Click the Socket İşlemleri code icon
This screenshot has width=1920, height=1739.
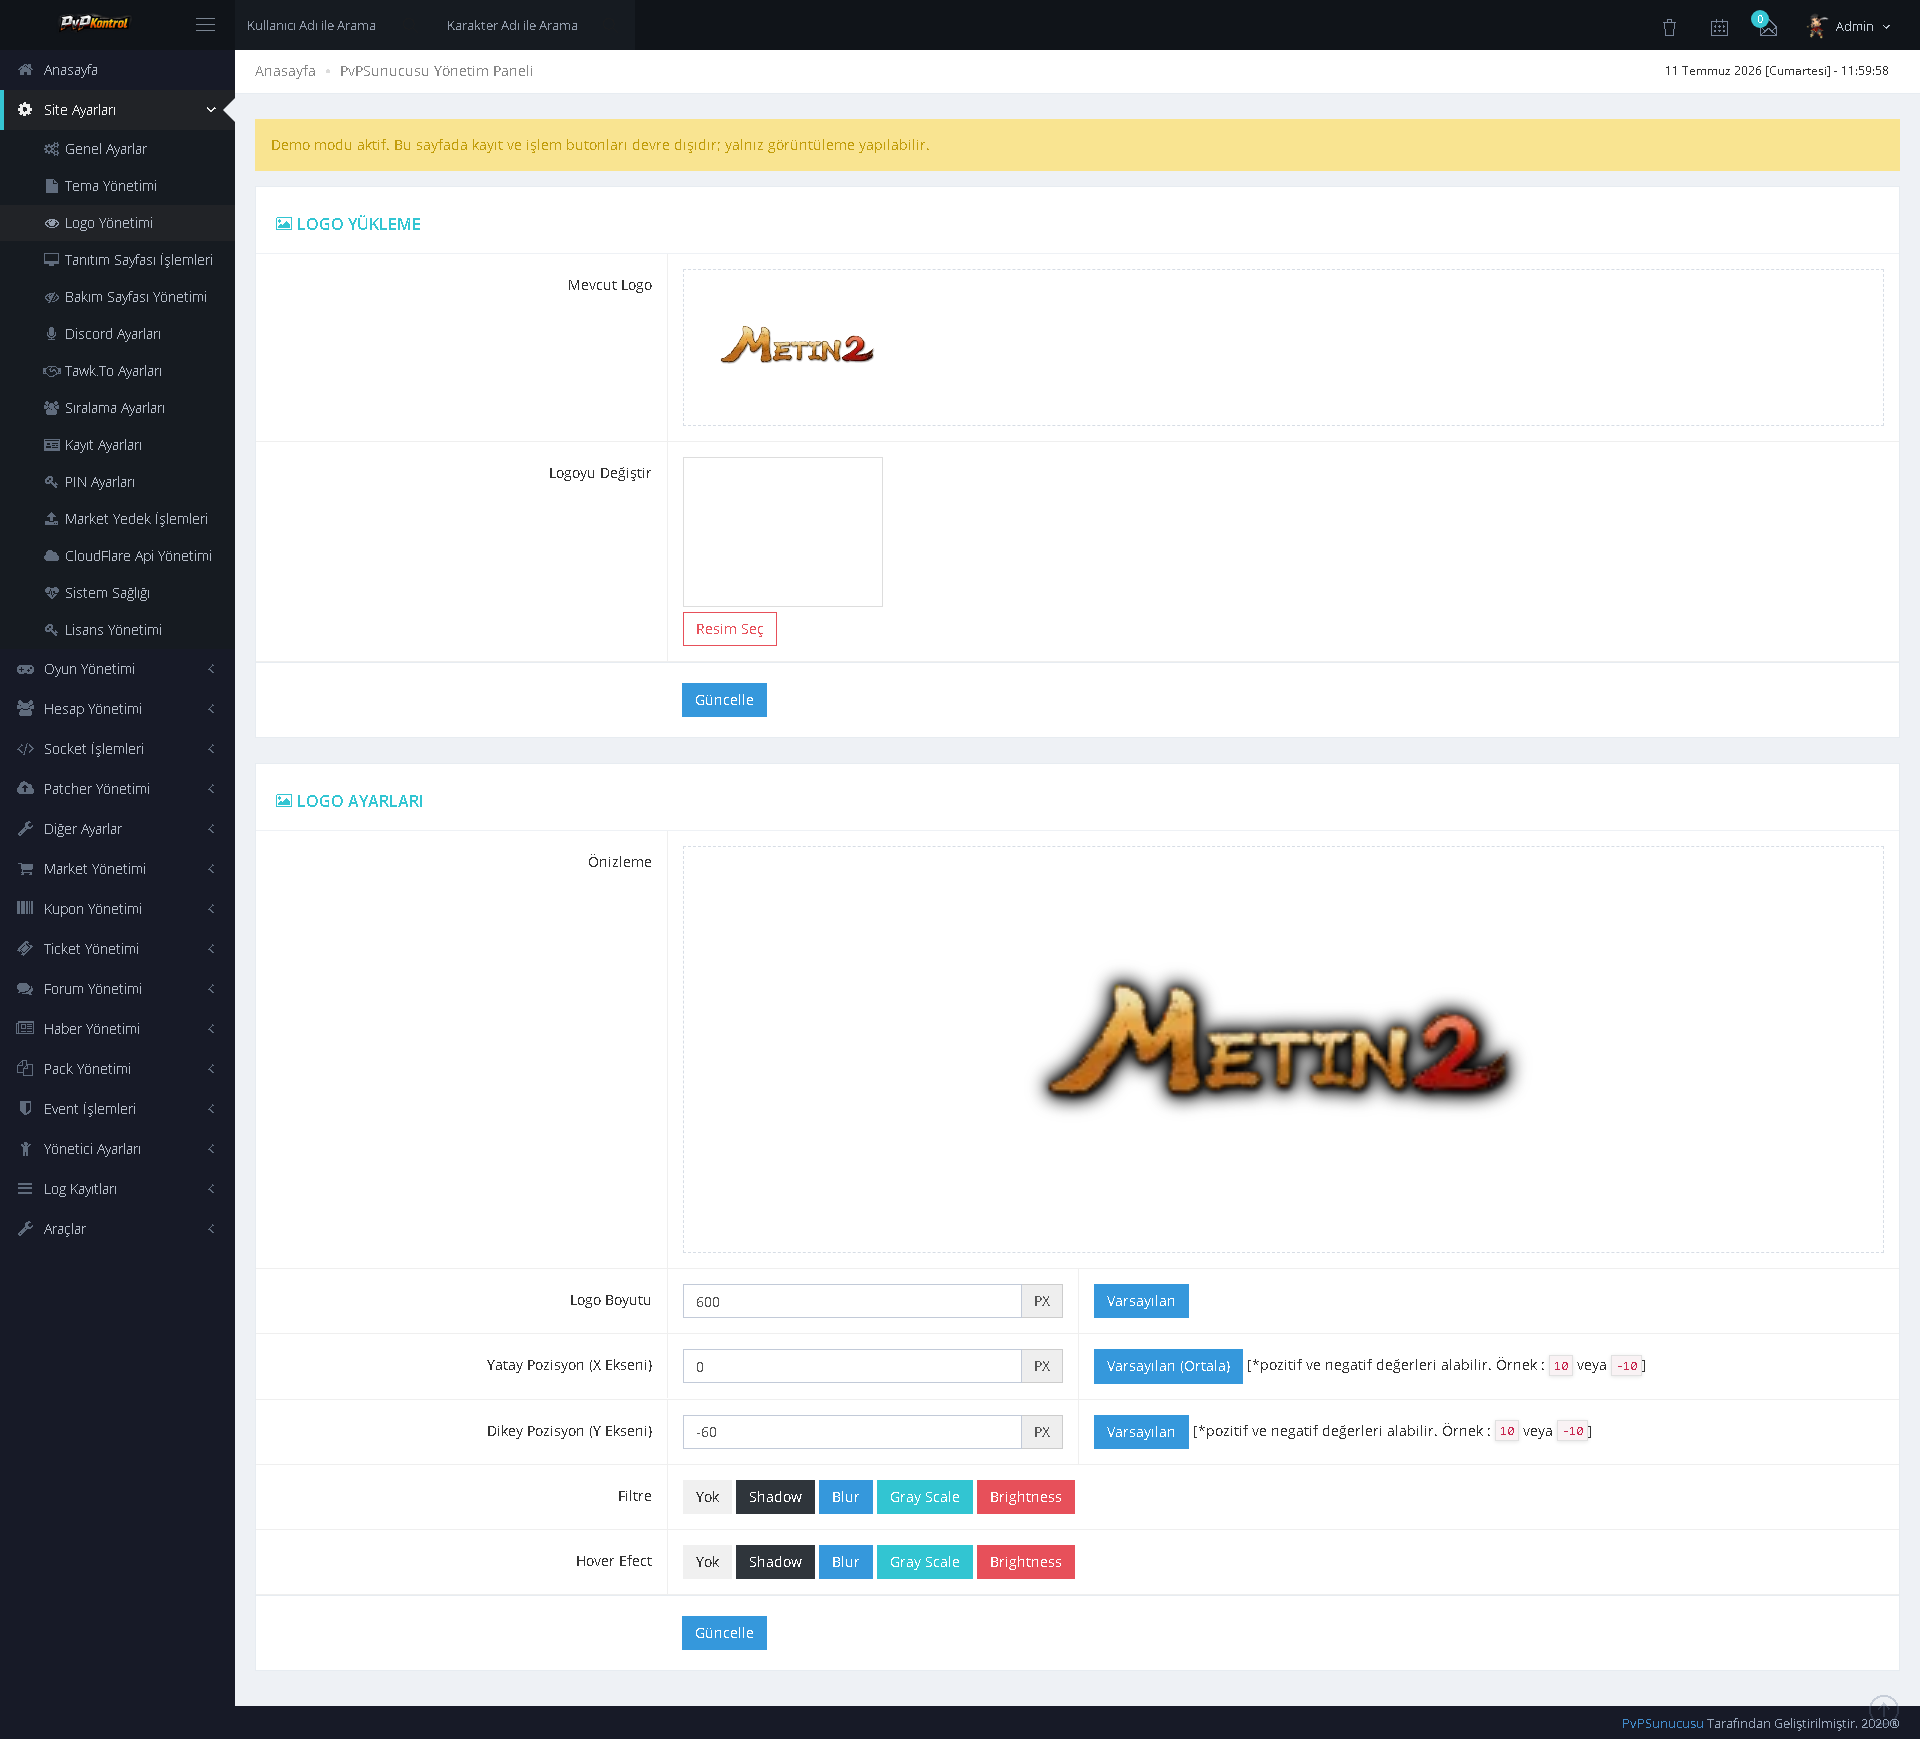pyautogui.click(x=25, y=749)
